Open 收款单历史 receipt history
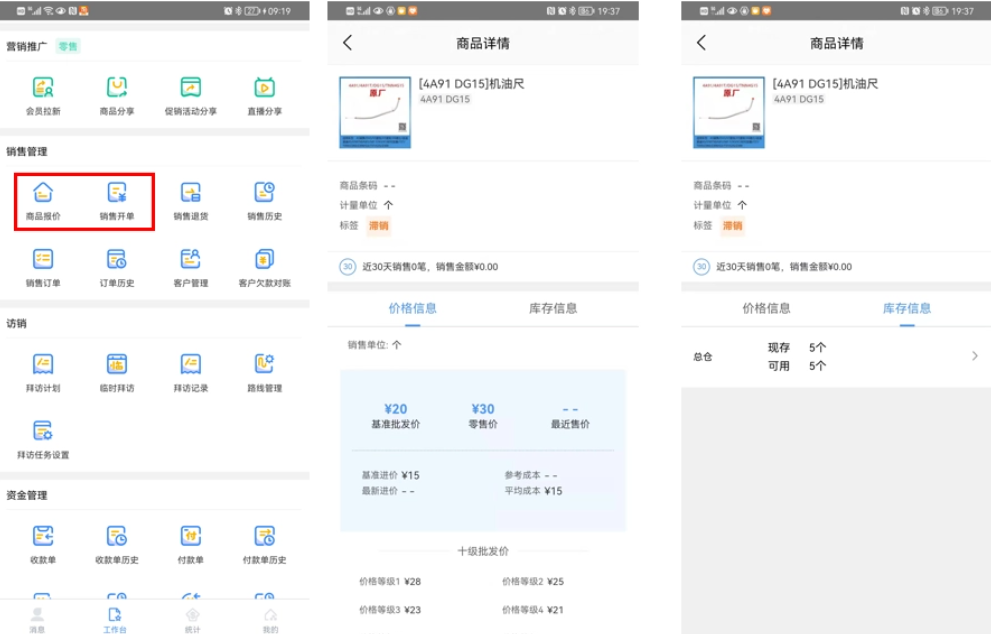Screen dimensions: 991x634 coord(117,545)
